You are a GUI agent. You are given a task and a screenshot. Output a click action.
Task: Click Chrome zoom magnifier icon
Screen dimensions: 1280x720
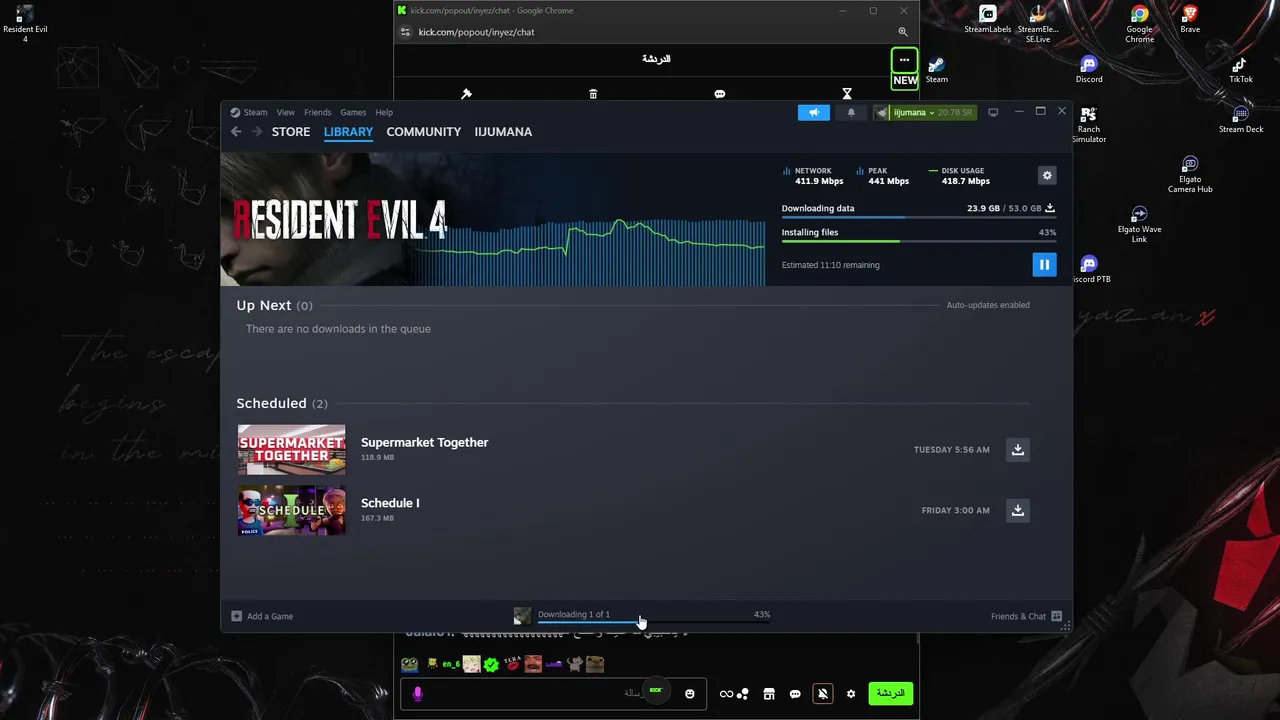pyautogui.click(x=903, y=32)
